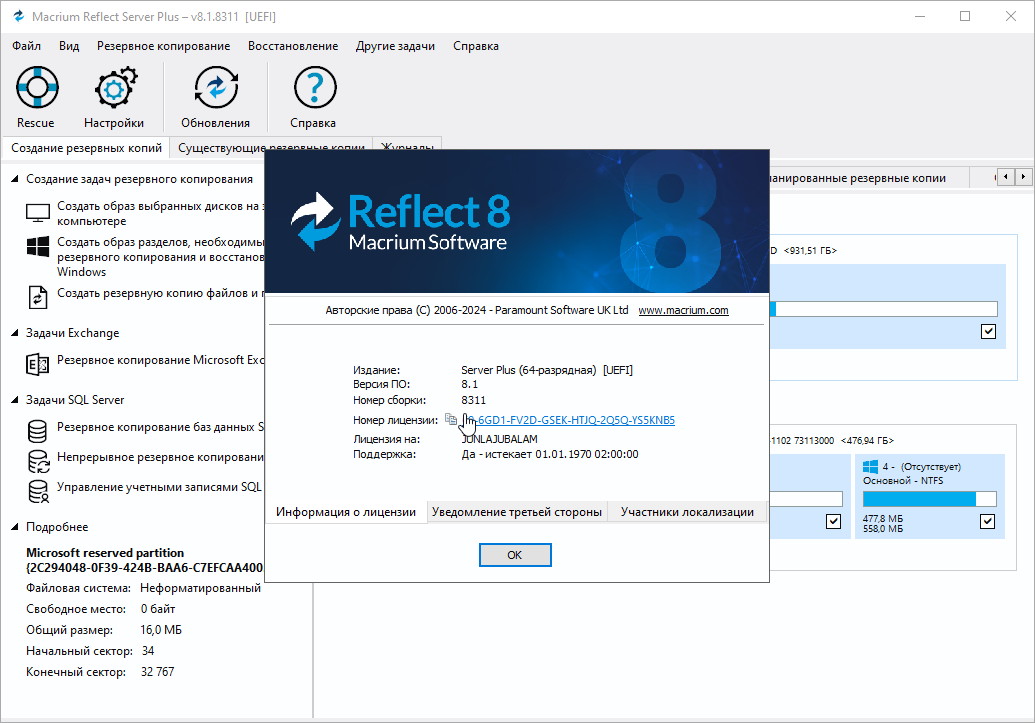Click the usage bar of the 931,51 ГБ disk

[x=883, y=309]
